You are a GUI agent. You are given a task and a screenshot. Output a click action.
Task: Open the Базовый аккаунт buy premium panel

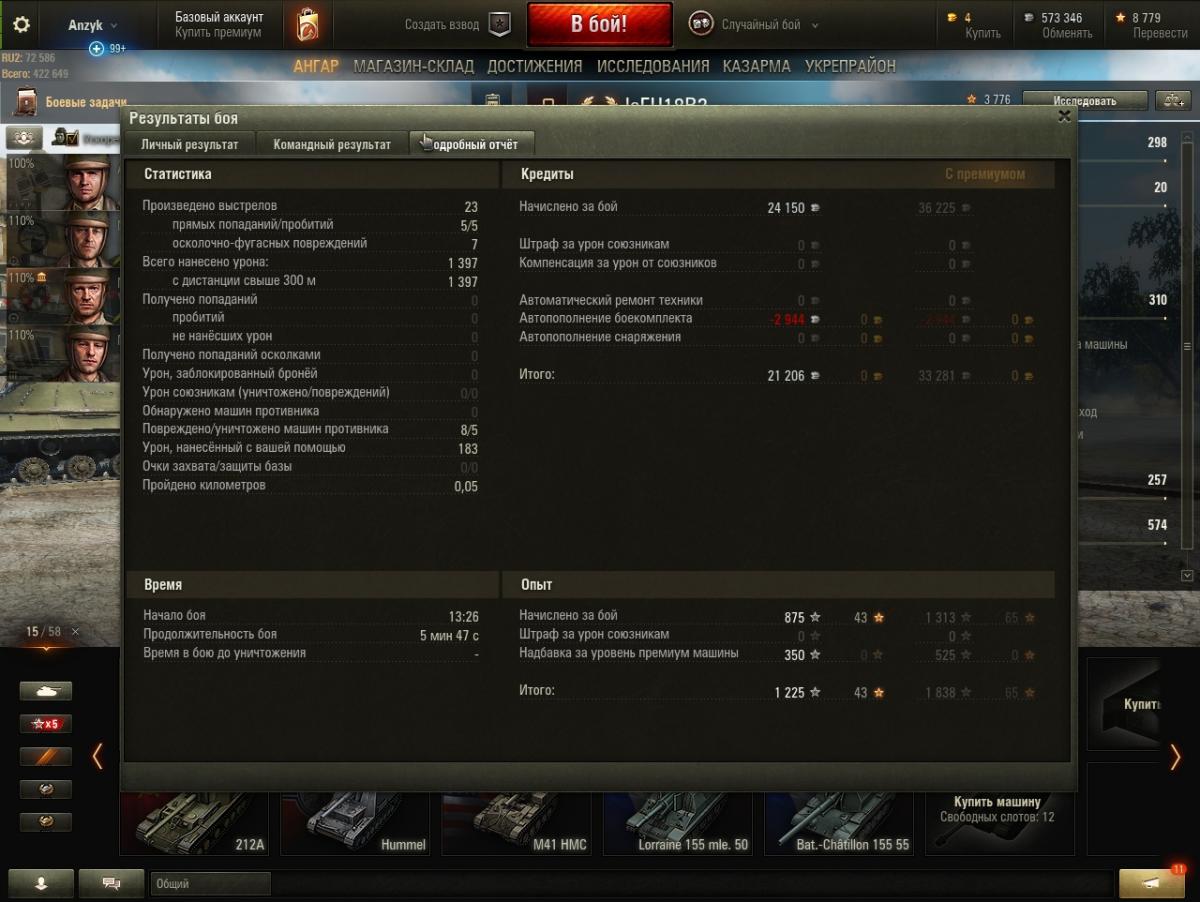point(219,25)
